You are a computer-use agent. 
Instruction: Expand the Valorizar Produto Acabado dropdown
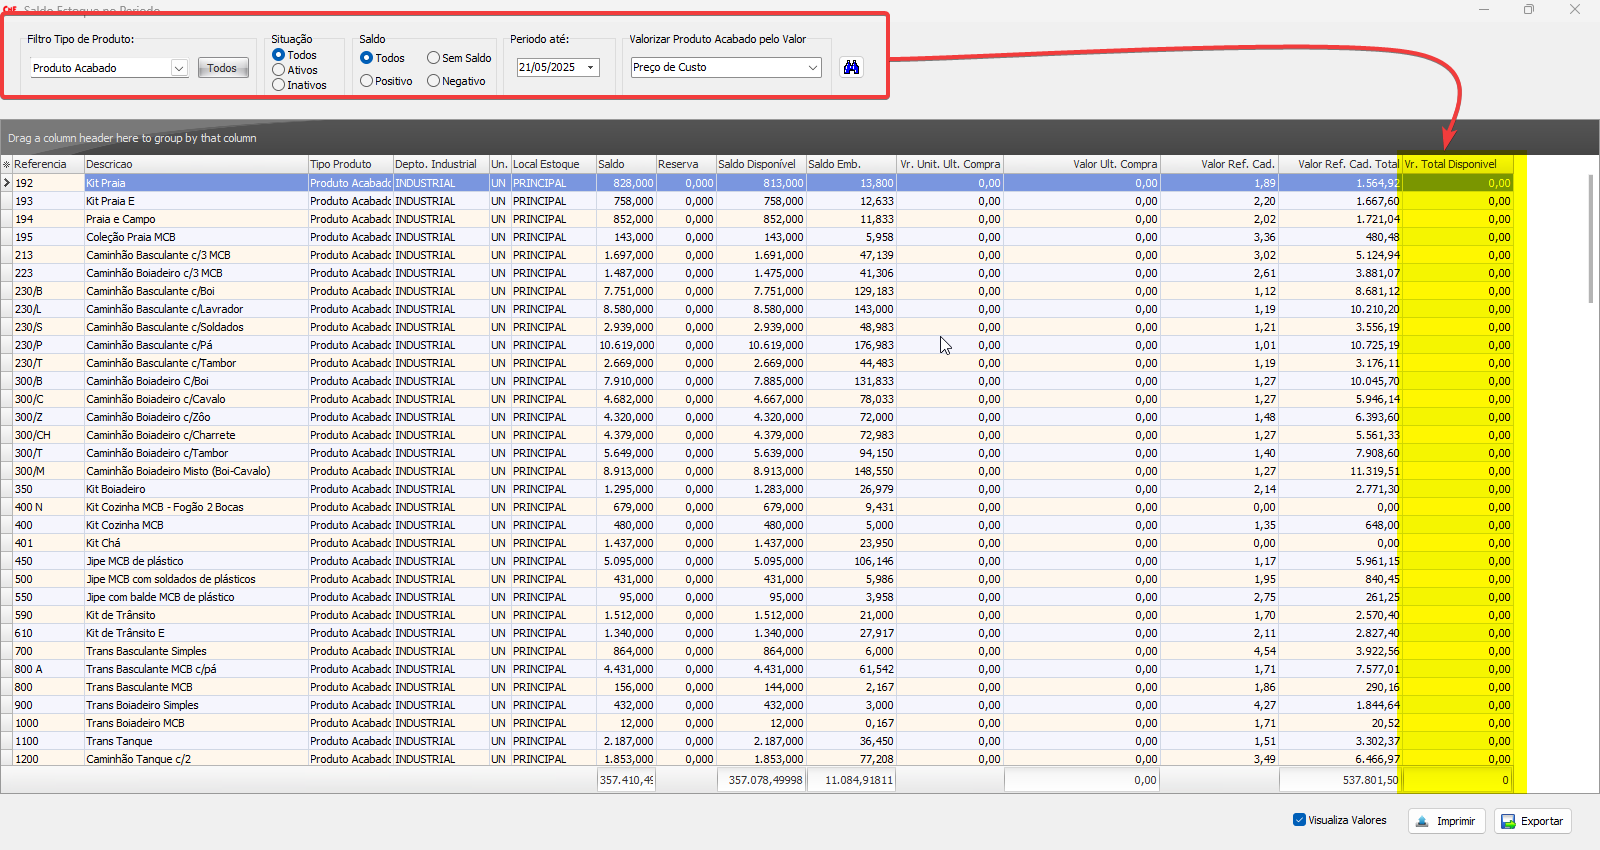click(812, 67)
